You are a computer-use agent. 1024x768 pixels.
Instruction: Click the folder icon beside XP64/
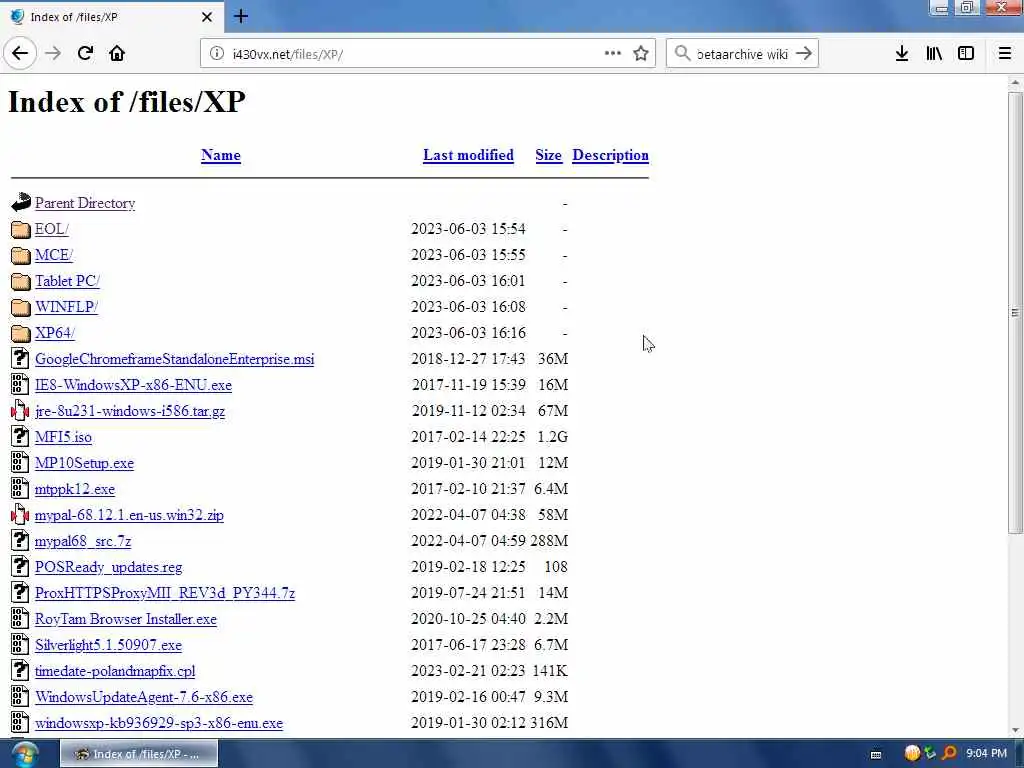(x=20, y=333)
